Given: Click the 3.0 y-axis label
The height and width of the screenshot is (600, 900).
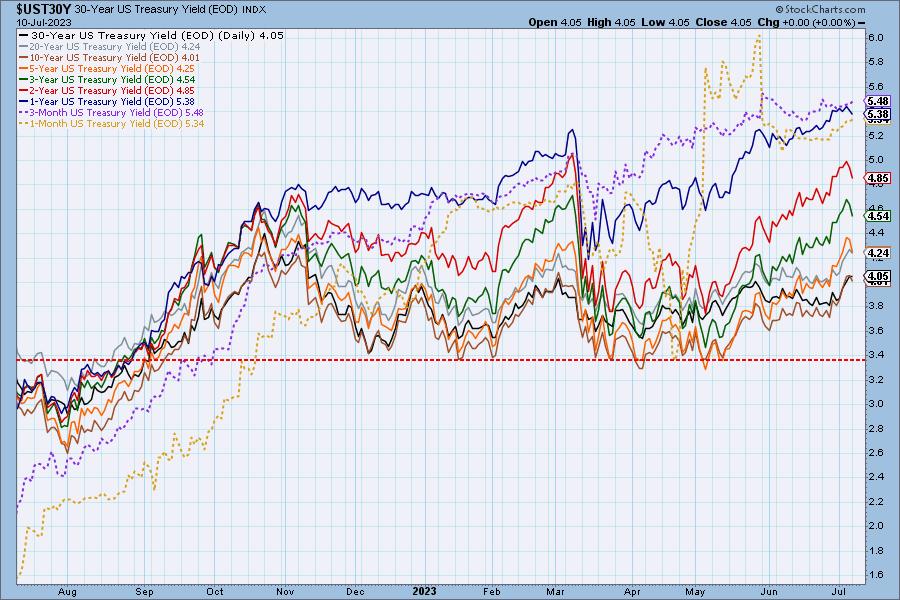Looking at the screenshot, I should 876,404.
